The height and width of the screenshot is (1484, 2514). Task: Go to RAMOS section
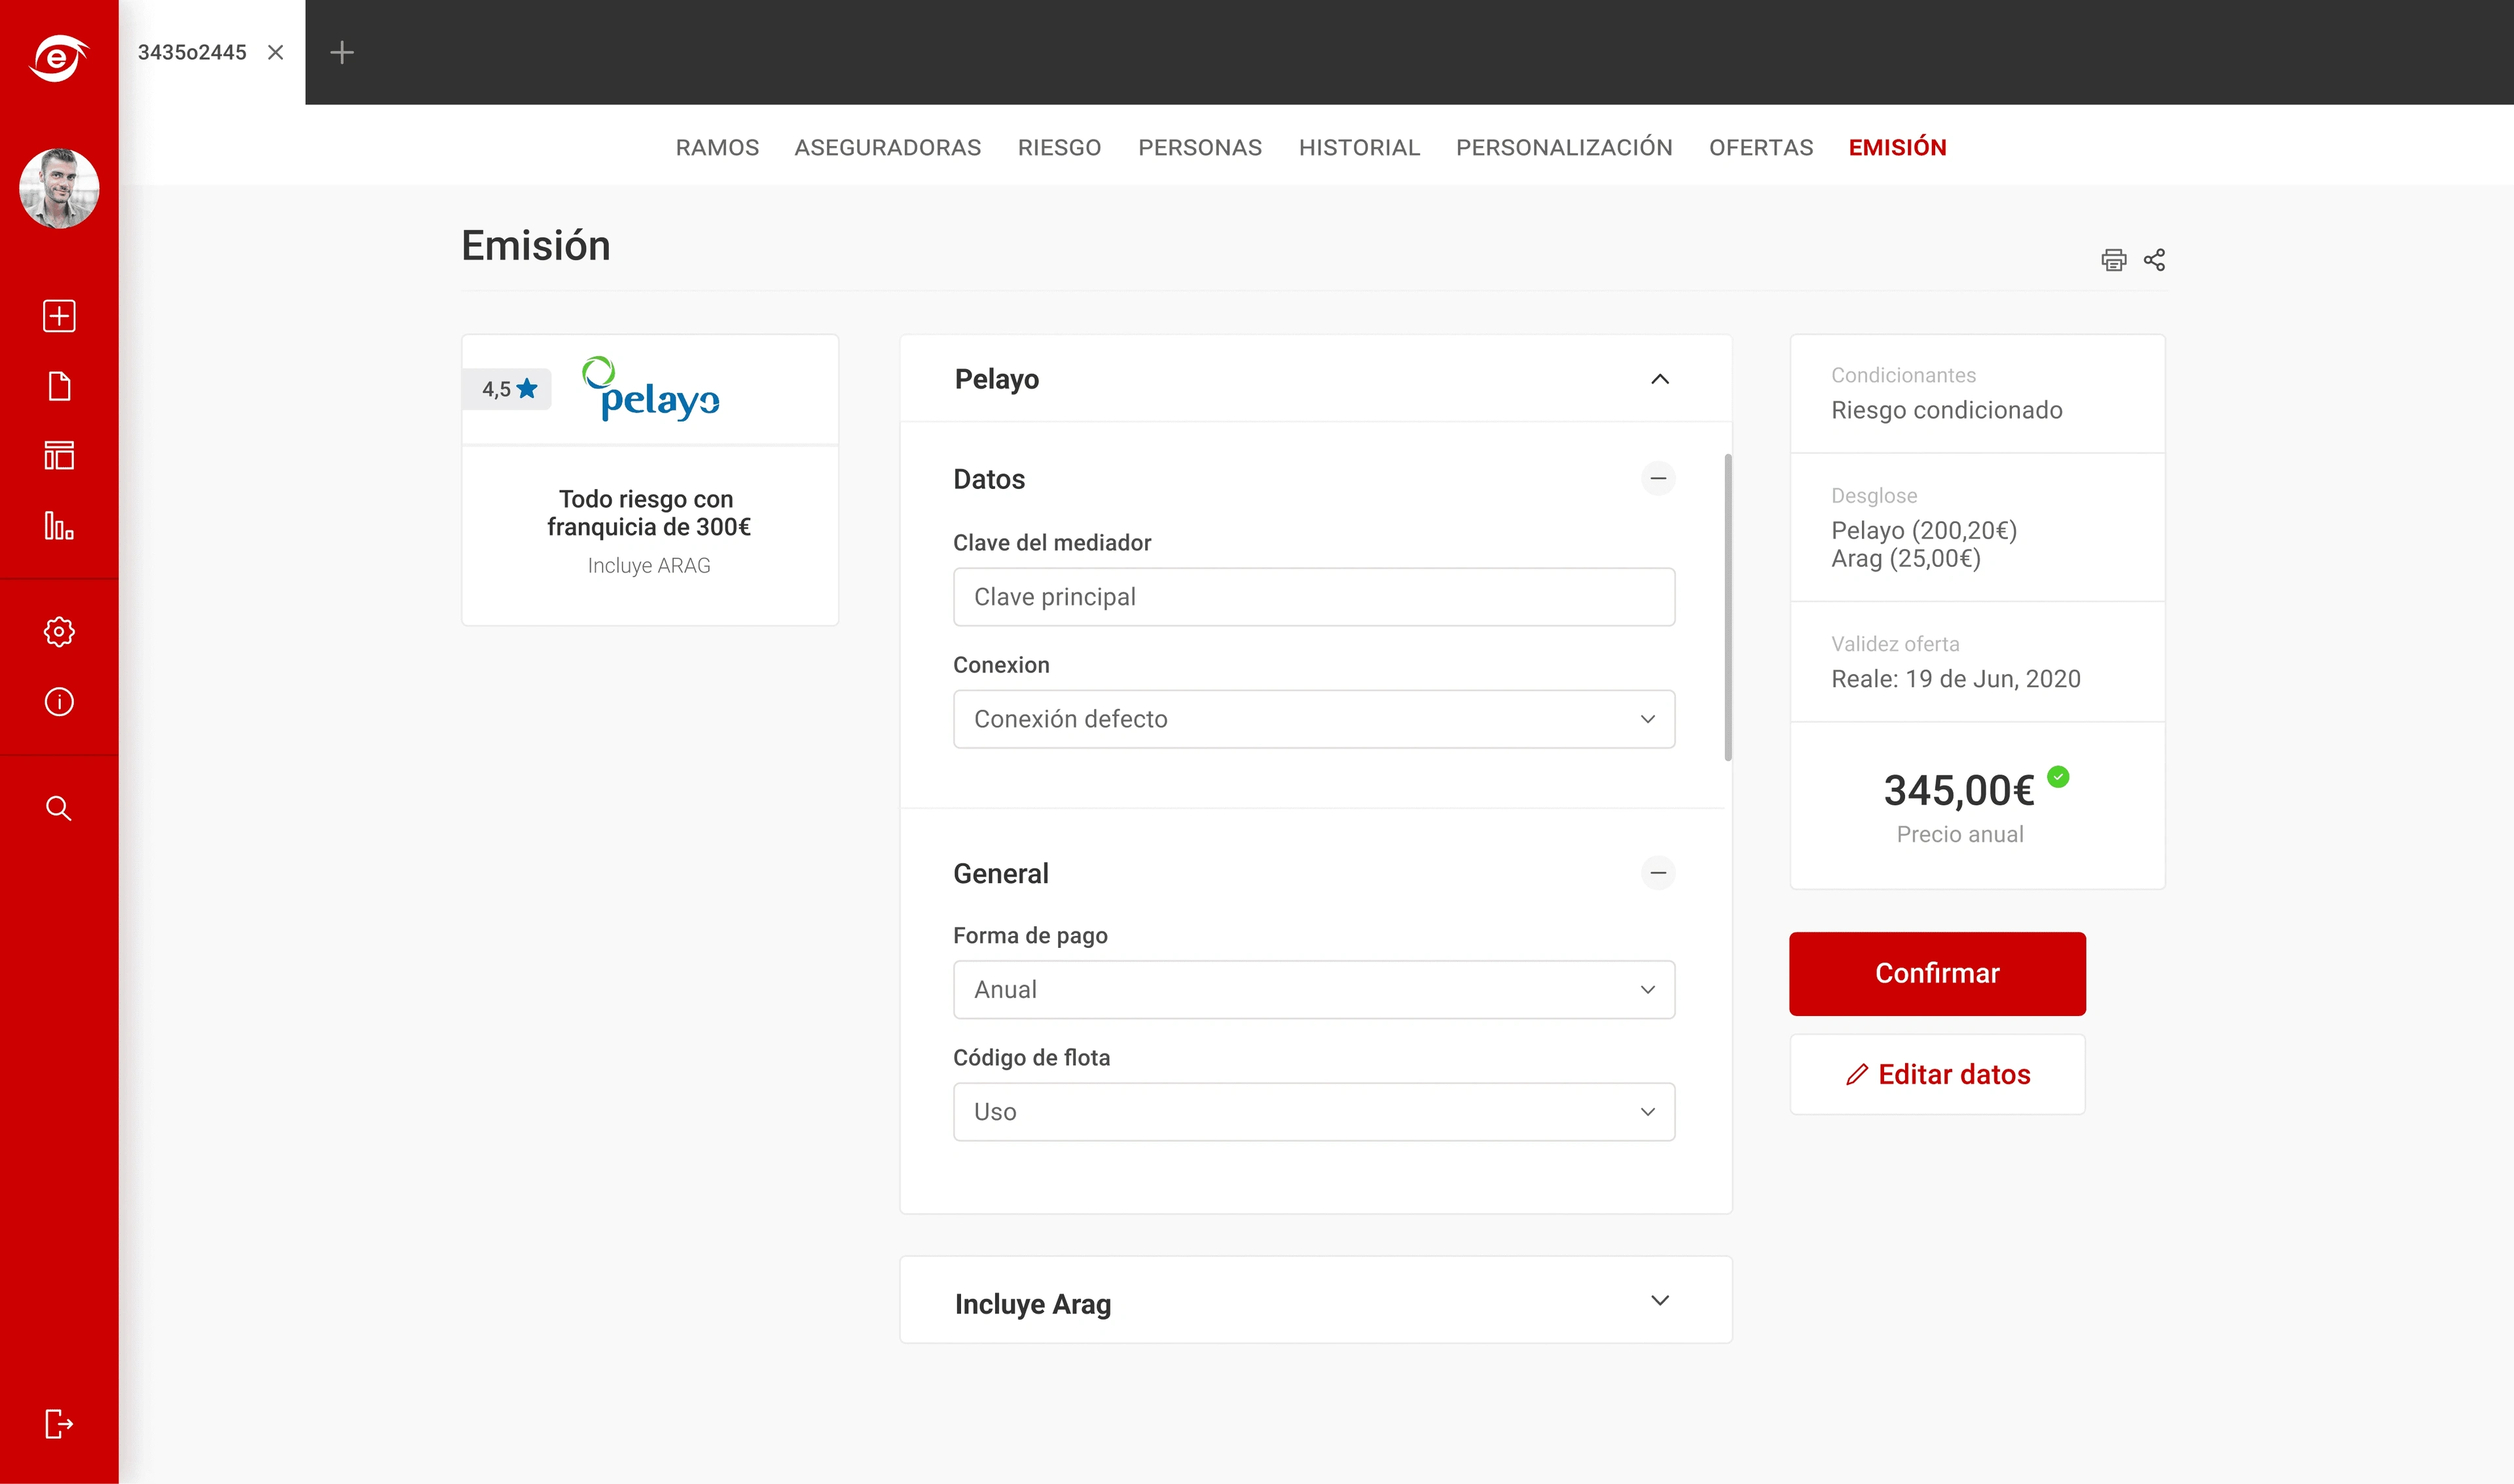[717, 147]
